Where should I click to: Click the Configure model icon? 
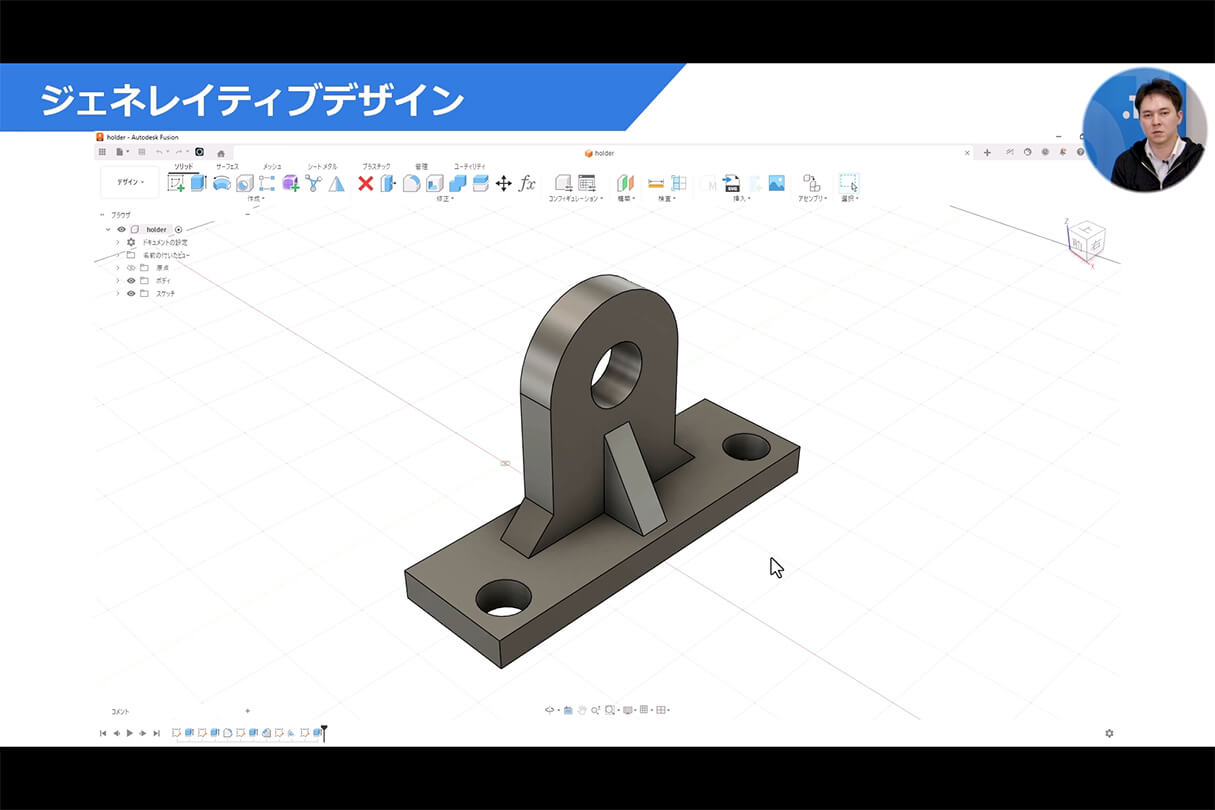pos(563,183)
